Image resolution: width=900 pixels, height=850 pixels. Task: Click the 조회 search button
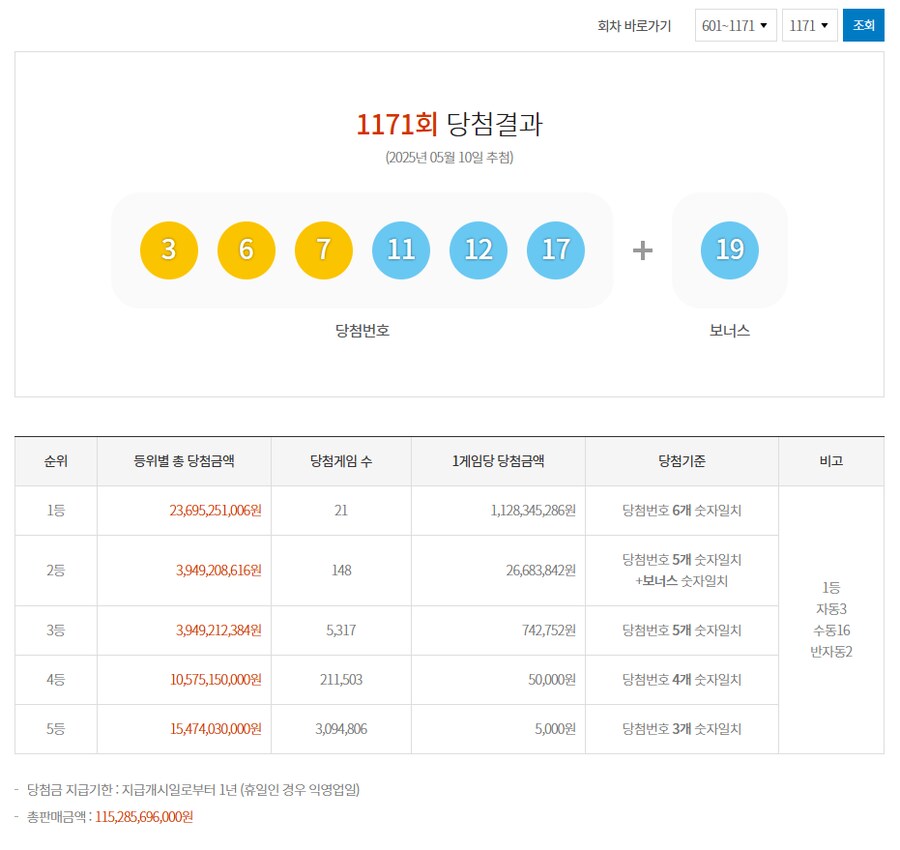click(x=864, y=25)
